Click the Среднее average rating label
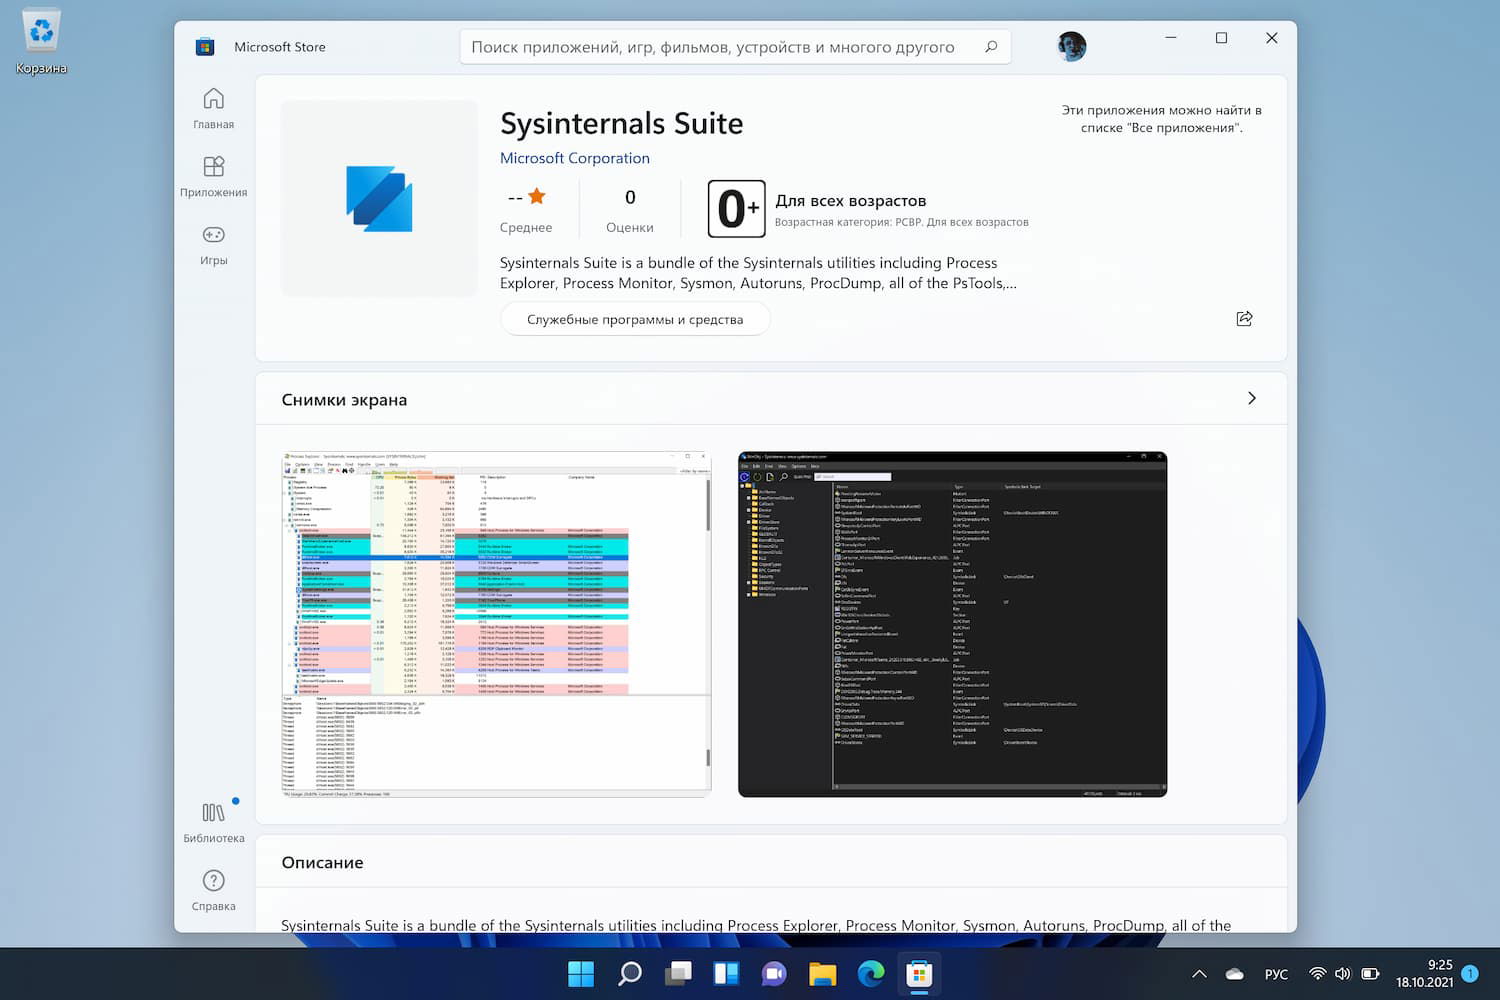 pos(526,228)
